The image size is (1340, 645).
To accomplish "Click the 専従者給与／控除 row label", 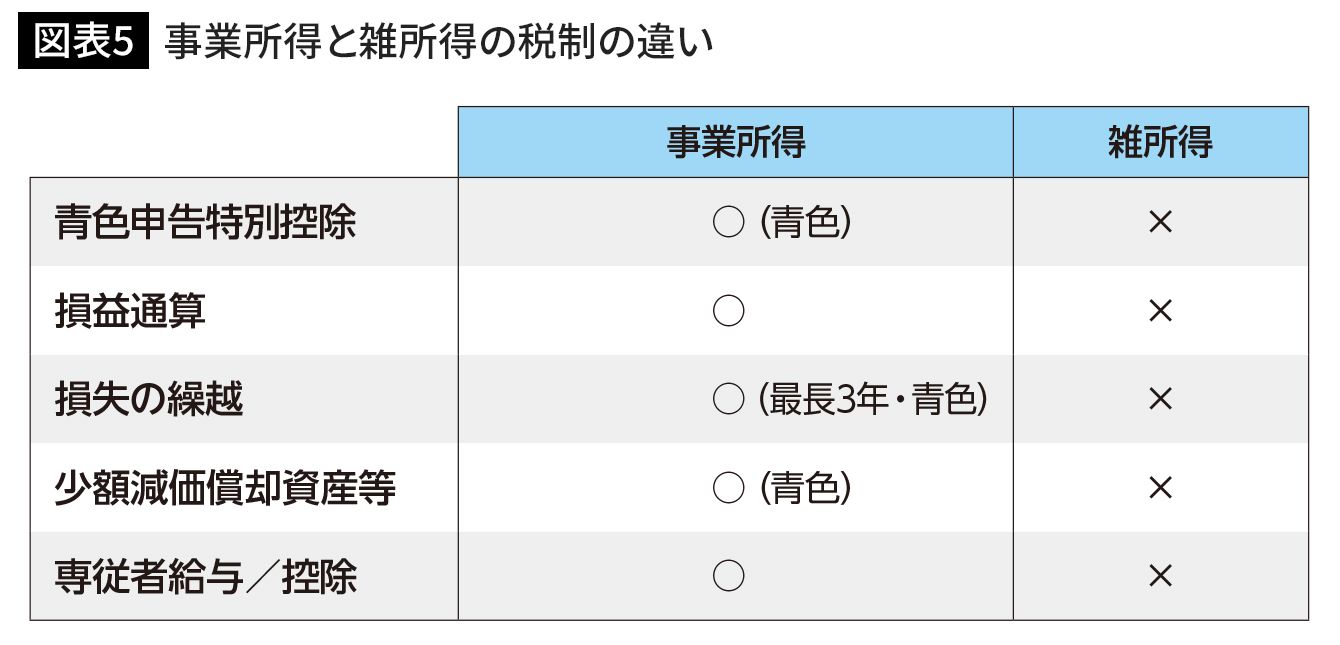I will (206, 576).
